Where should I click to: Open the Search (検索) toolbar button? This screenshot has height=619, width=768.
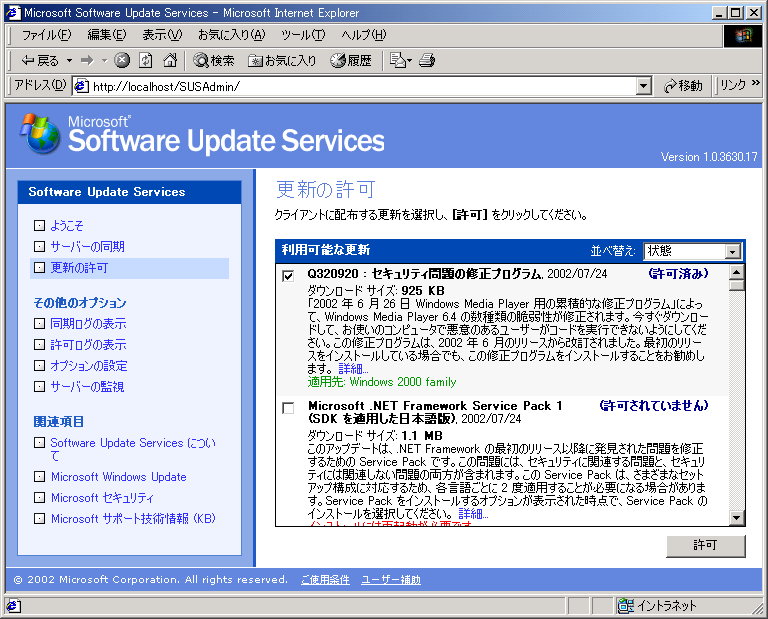click(214, 60)
